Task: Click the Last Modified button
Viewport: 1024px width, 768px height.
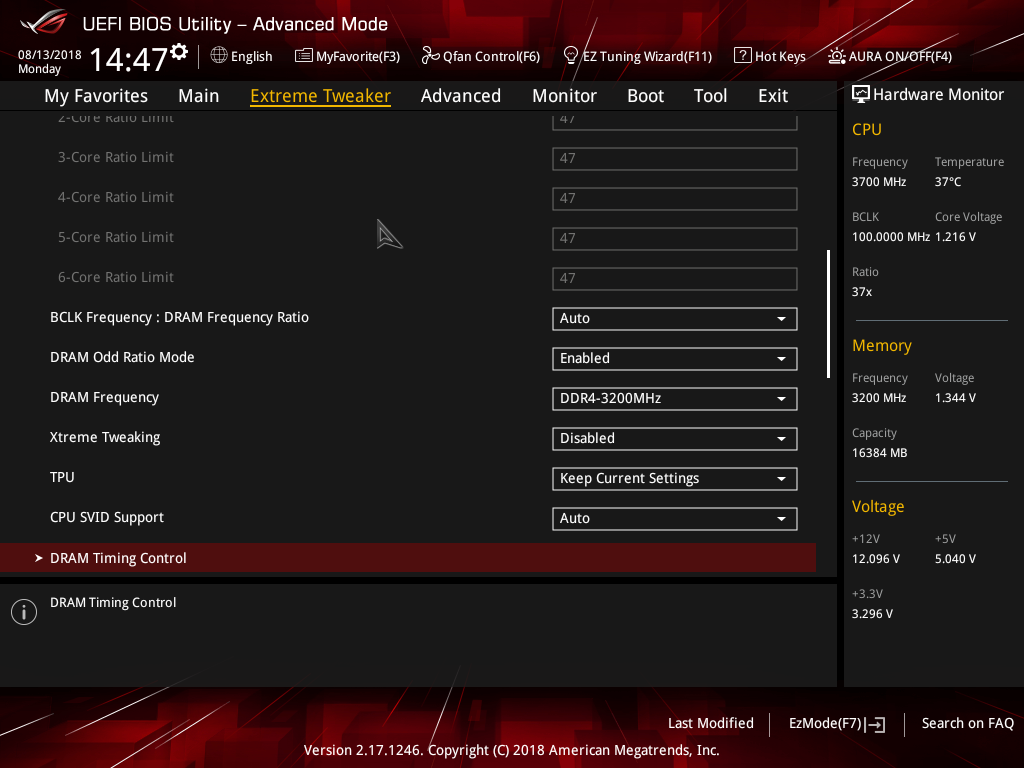Action: 711,724
